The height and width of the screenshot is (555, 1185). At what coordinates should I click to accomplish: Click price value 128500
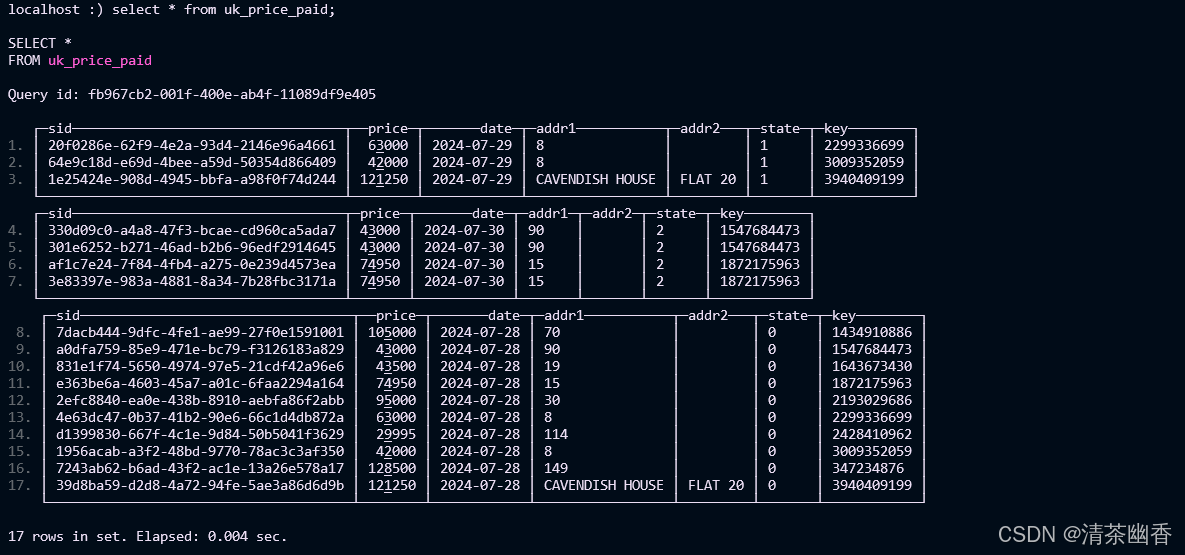click(392, 468)
